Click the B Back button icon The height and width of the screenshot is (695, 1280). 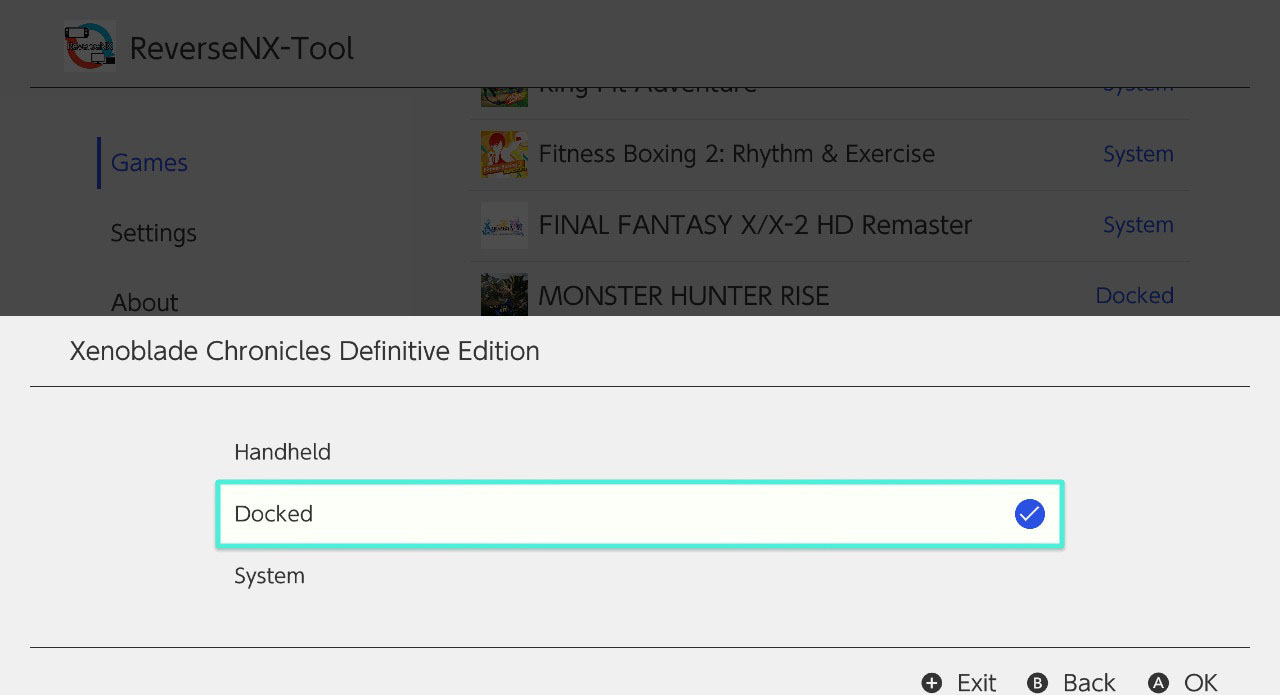click(1038, 683)
